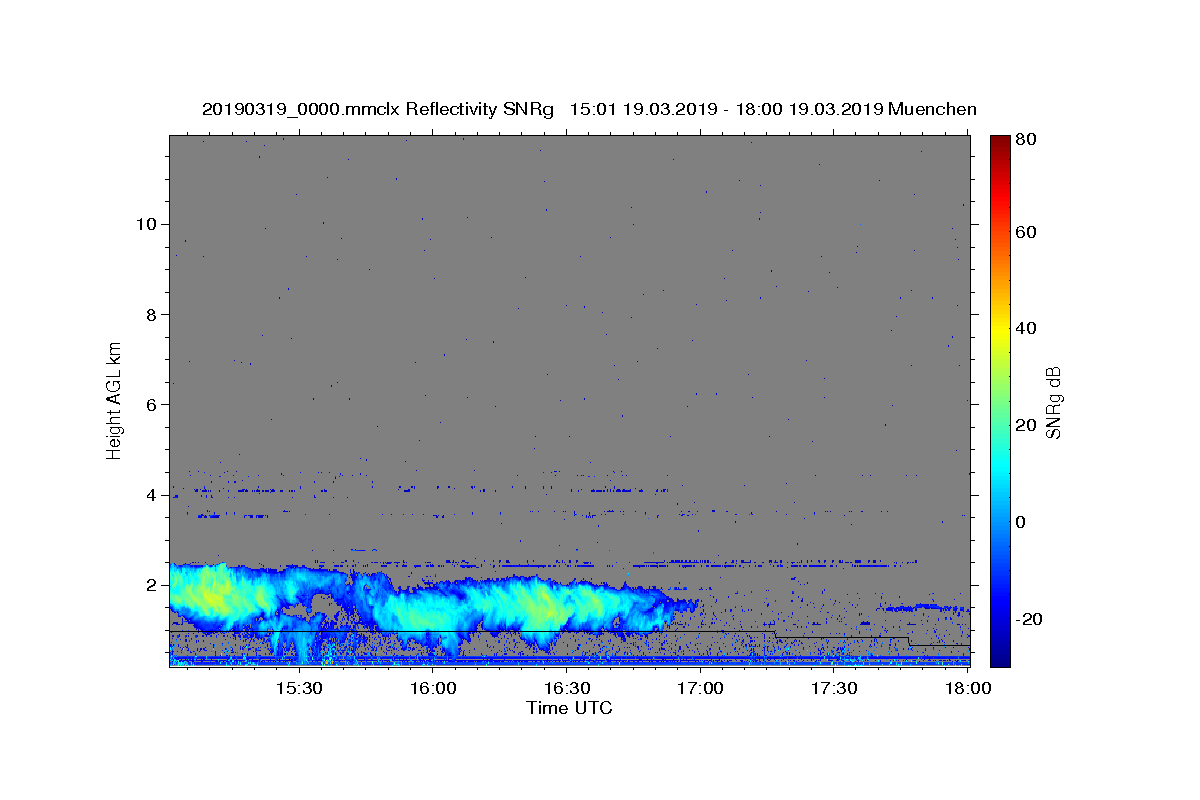Pick the dark red top of colorbar
The width and height of the screenshot is (1200, 800).
1000,142
